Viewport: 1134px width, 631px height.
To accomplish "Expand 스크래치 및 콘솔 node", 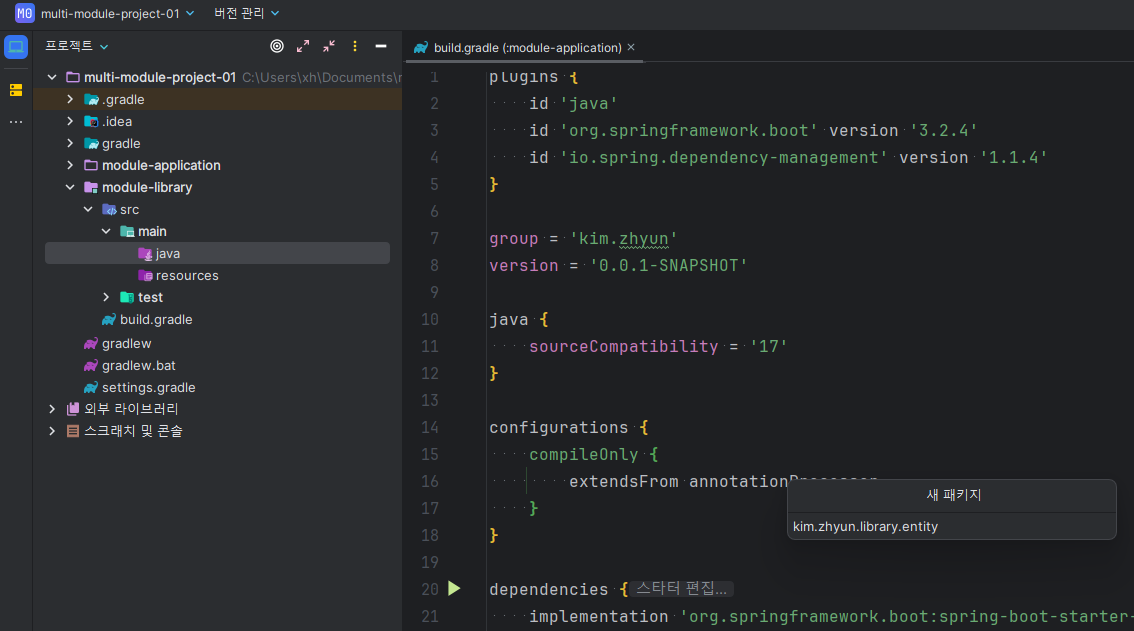I will [52, 431].
